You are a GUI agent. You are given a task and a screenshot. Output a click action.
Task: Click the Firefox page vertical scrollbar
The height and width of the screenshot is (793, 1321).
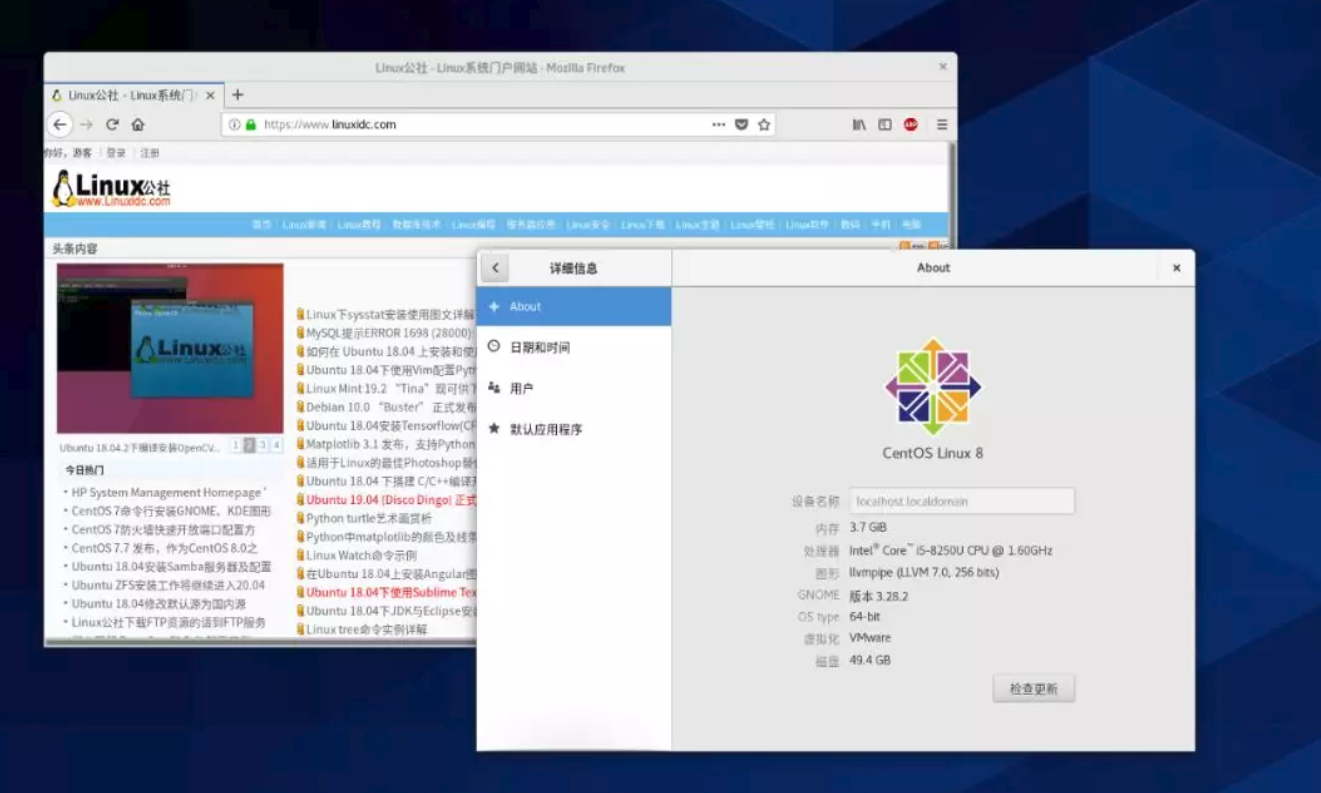pos(952,195)
